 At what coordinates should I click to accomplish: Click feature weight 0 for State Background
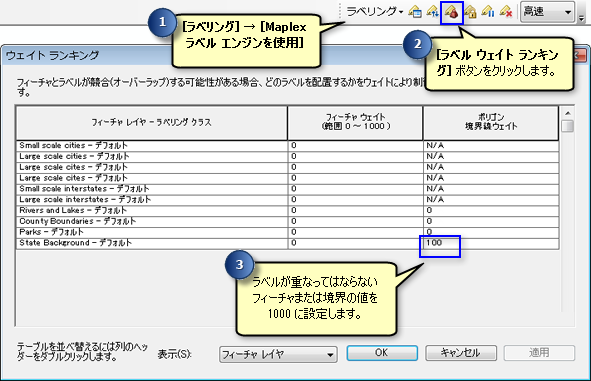click(x=355, y=243)
